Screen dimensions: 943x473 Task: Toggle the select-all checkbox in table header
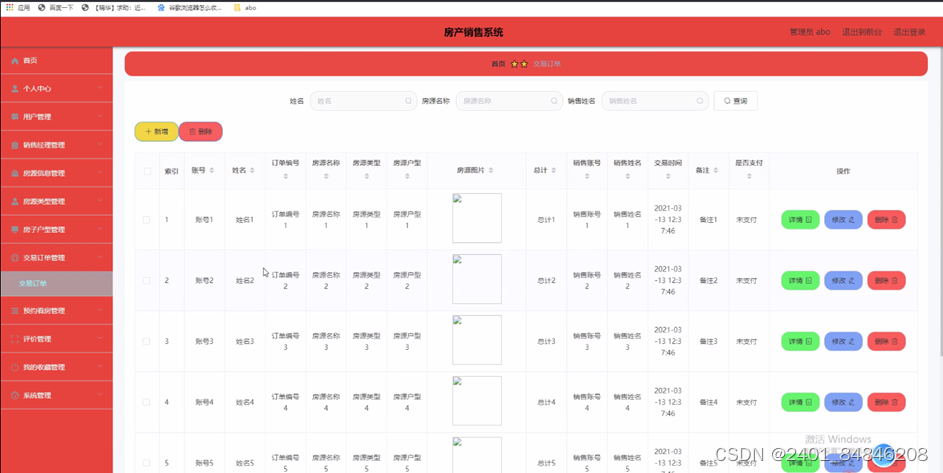point(147,171)
